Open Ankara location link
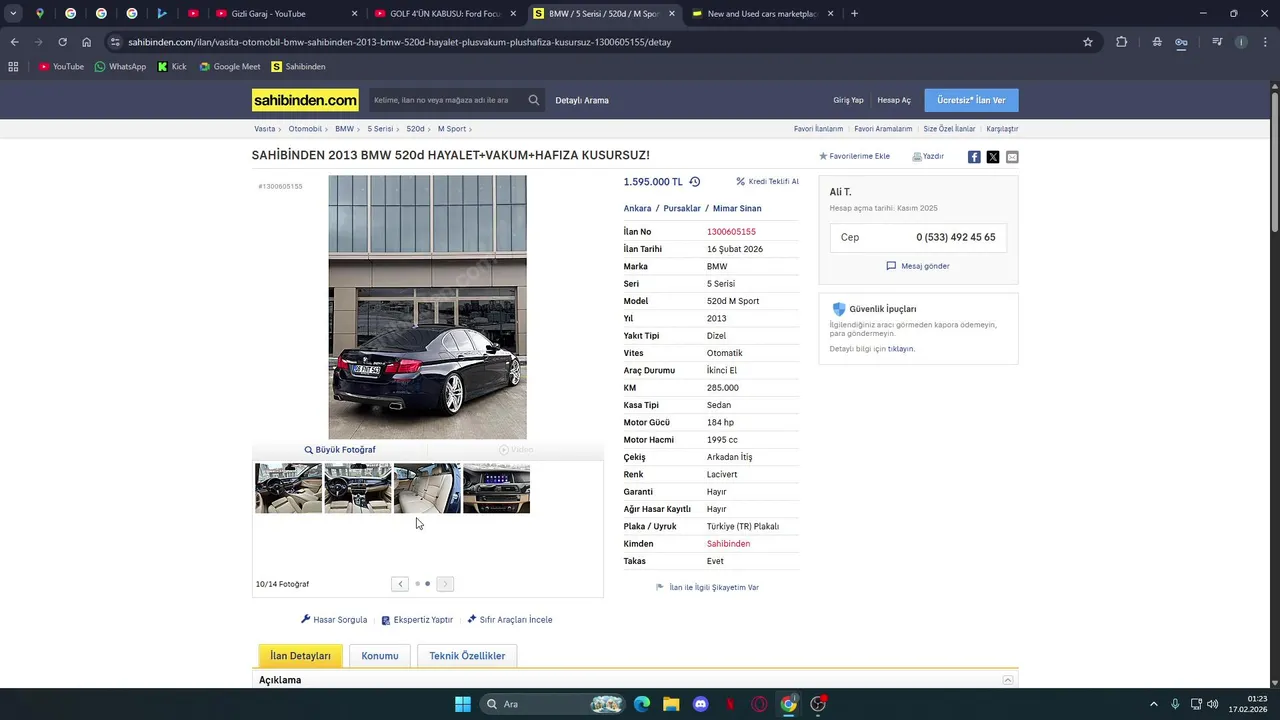Viewport: 1280px width, 720px height. (637, 209)
